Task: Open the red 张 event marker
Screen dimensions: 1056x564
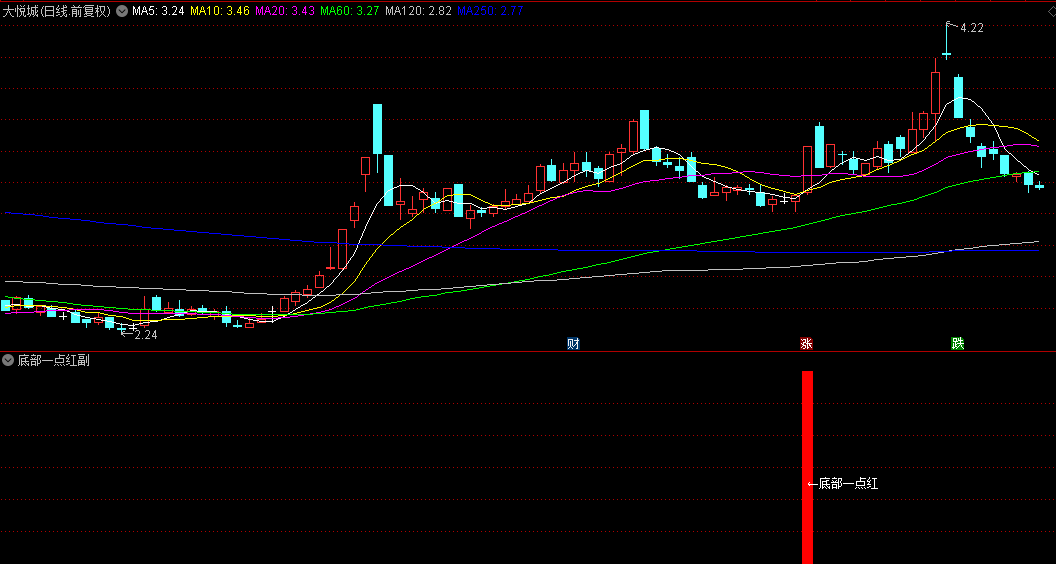Action: tap(806, 344)
